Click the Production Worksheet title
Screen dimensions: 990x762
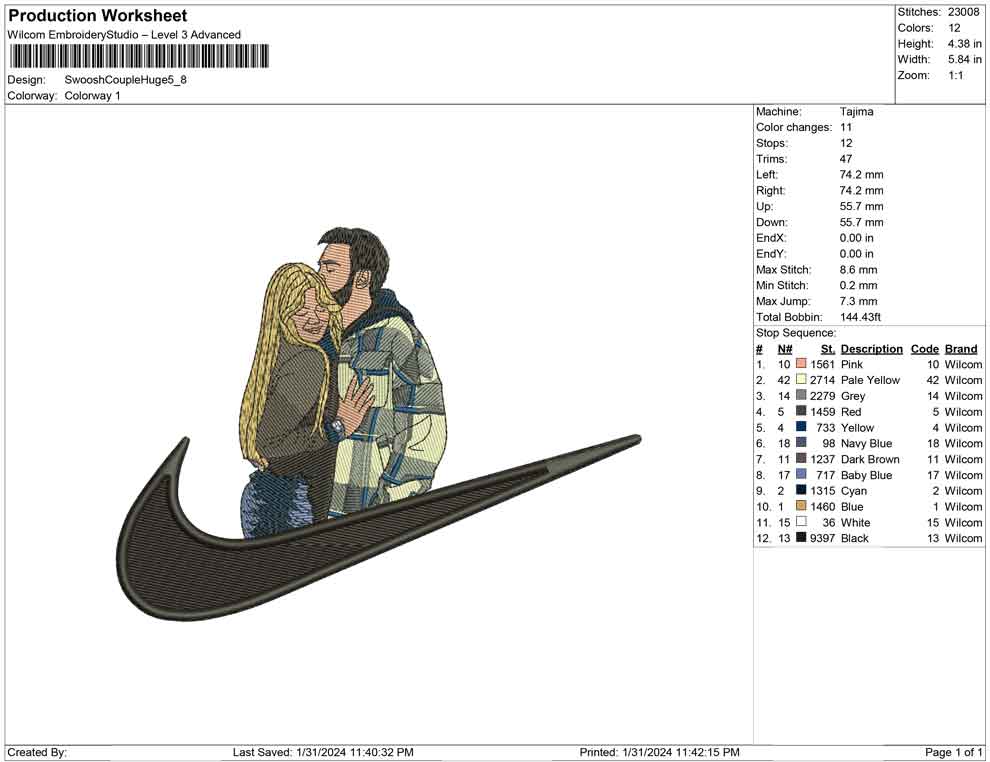(x=98, y=16)
